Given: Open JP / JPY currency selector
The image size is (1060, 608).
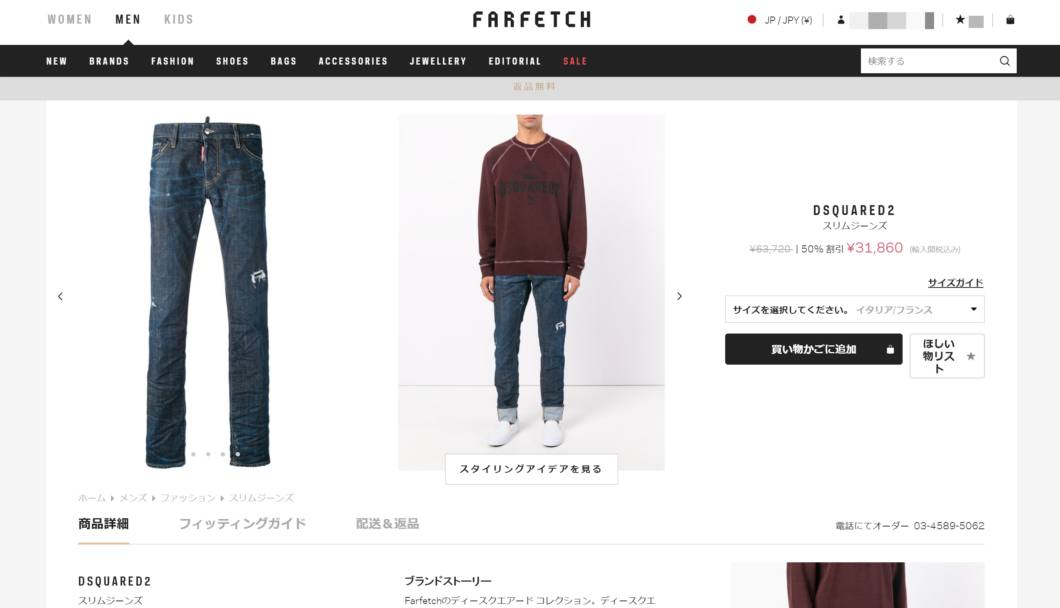Looking at the screenshot, I should point(788,20).
